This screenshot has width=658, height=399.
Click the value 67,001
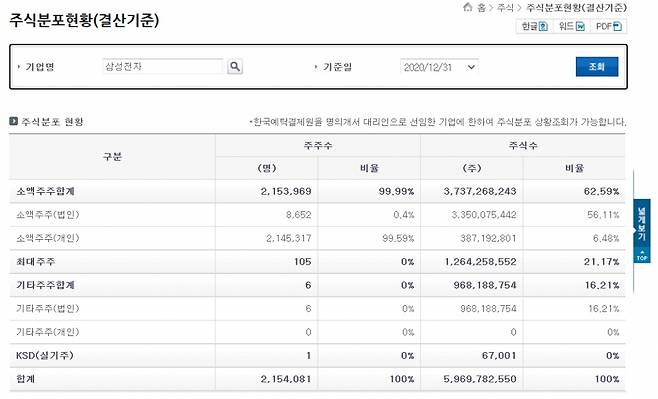(x=499, y=356)
